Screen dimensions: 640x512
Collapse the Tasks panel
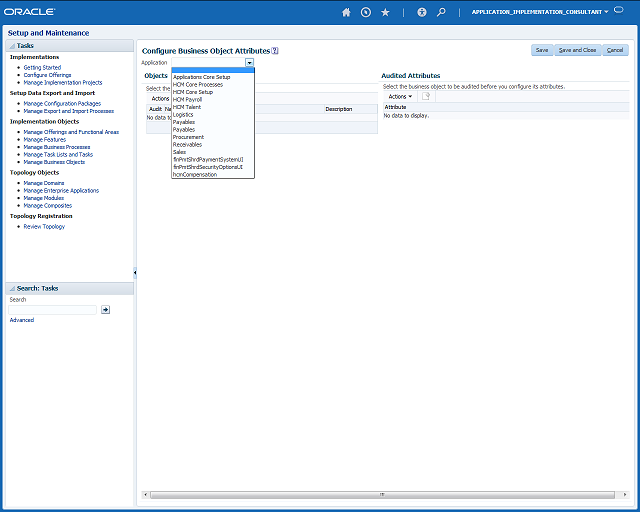pyautogui.click(x=12, y=46)
